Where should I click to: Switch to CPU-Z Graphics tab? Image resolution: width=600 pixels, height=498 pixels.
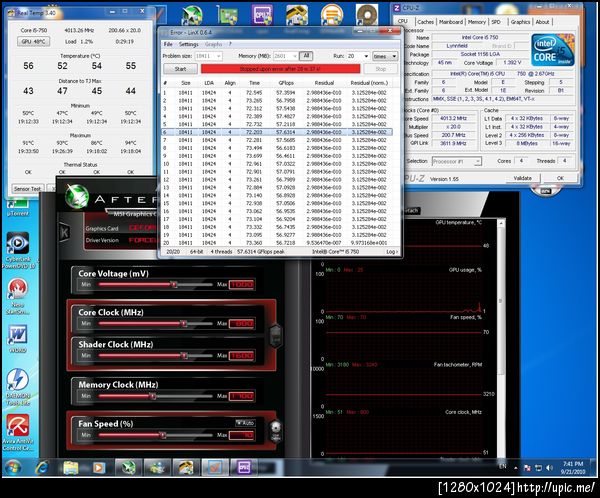520,22
